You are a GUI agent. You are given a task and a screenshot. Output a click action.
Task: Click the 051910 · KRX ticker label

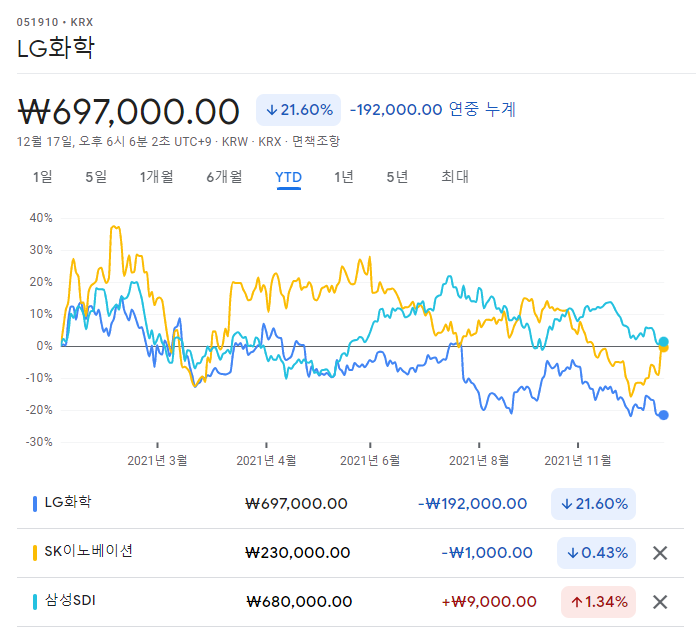tap(55, 22)
